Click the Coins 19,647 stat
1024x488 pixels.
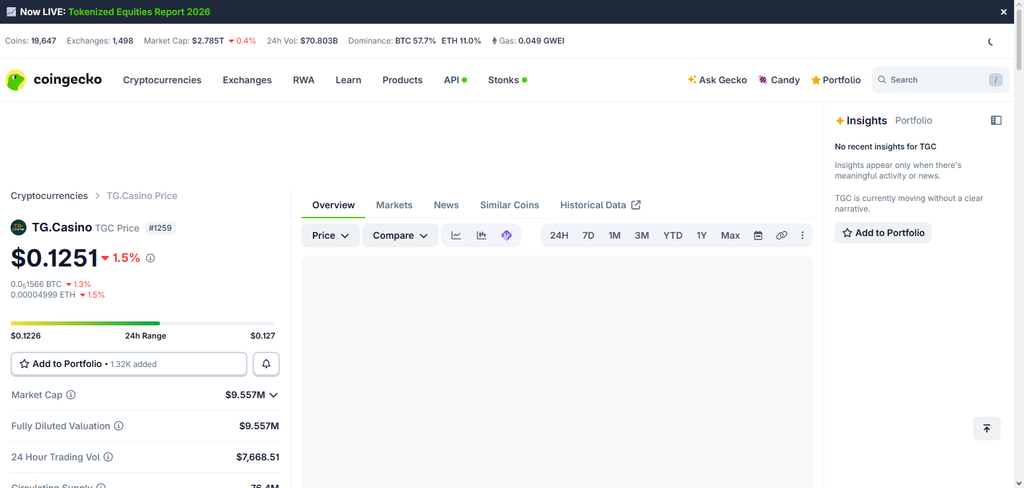pyautogui.click(x=31, y=41)
